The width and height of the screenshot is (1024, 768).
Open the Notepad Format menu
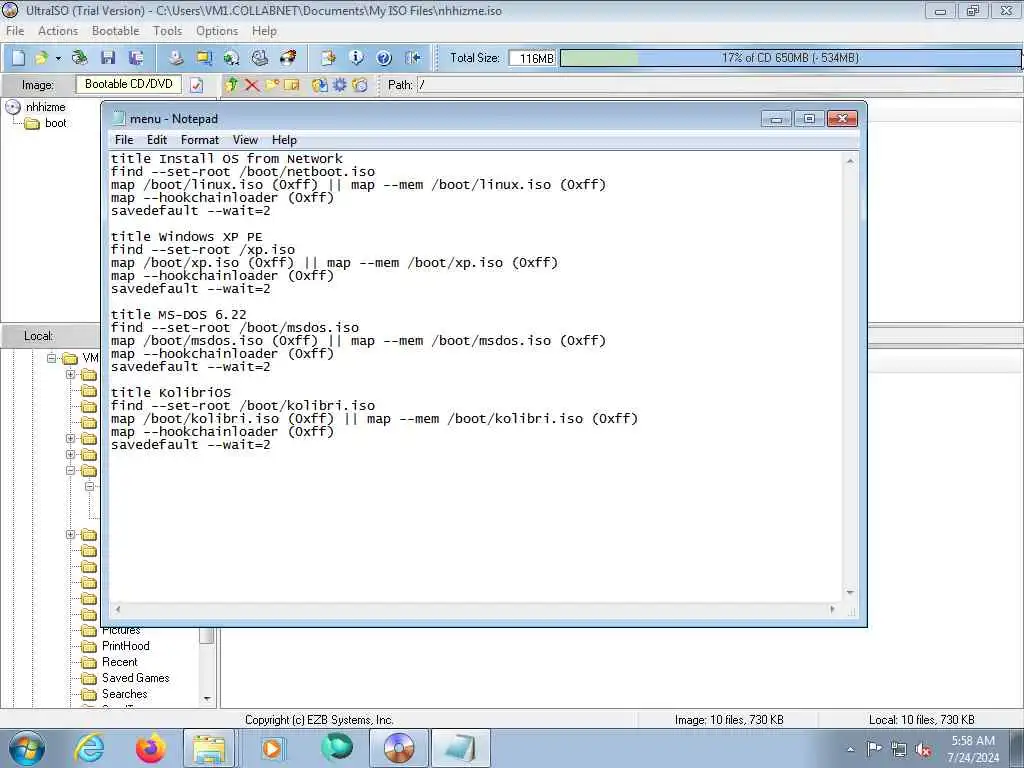[x=200, y=140]
